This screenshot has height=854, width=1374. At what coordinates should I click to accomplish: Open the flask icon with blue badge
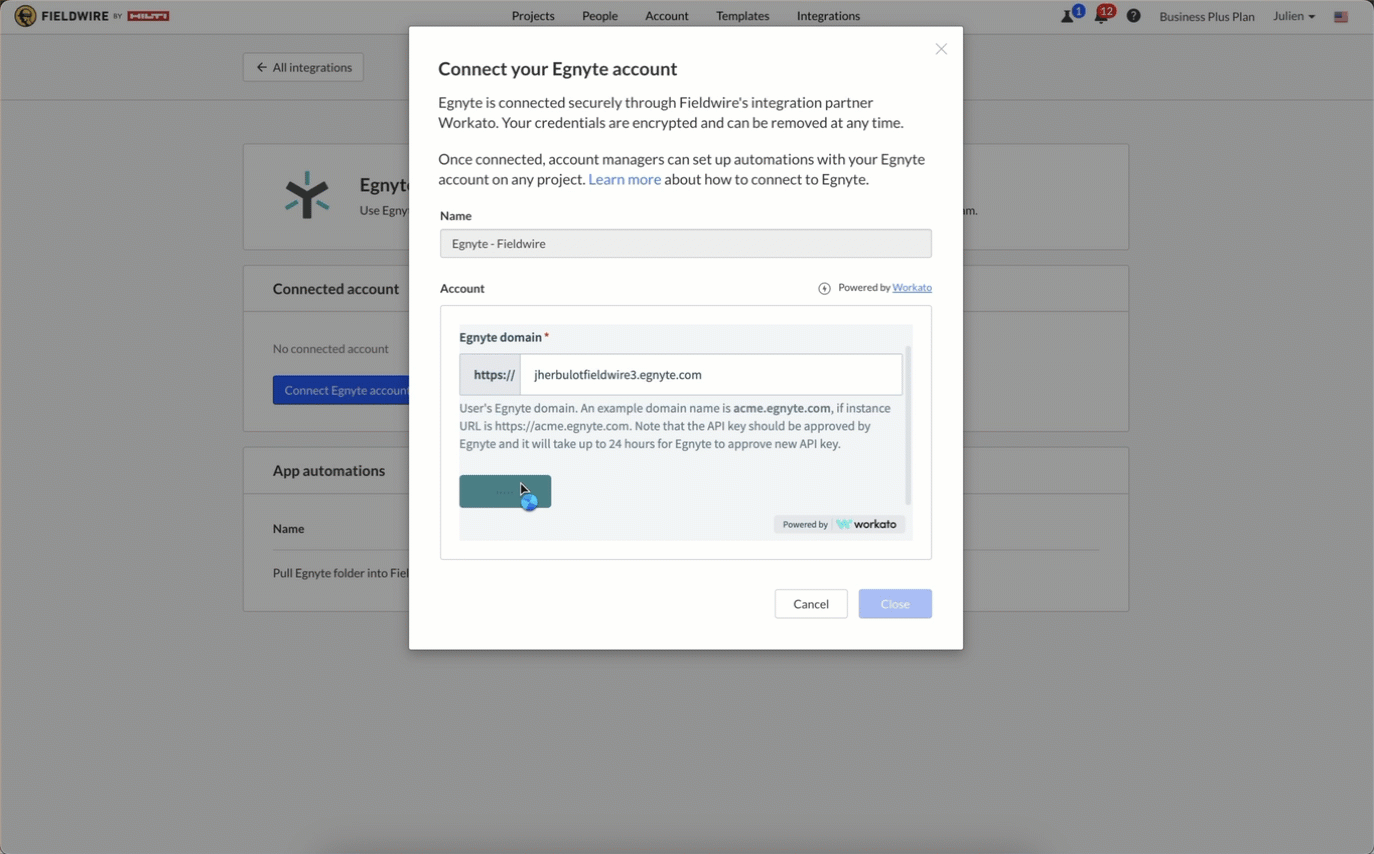click(x=1068, y=16)
